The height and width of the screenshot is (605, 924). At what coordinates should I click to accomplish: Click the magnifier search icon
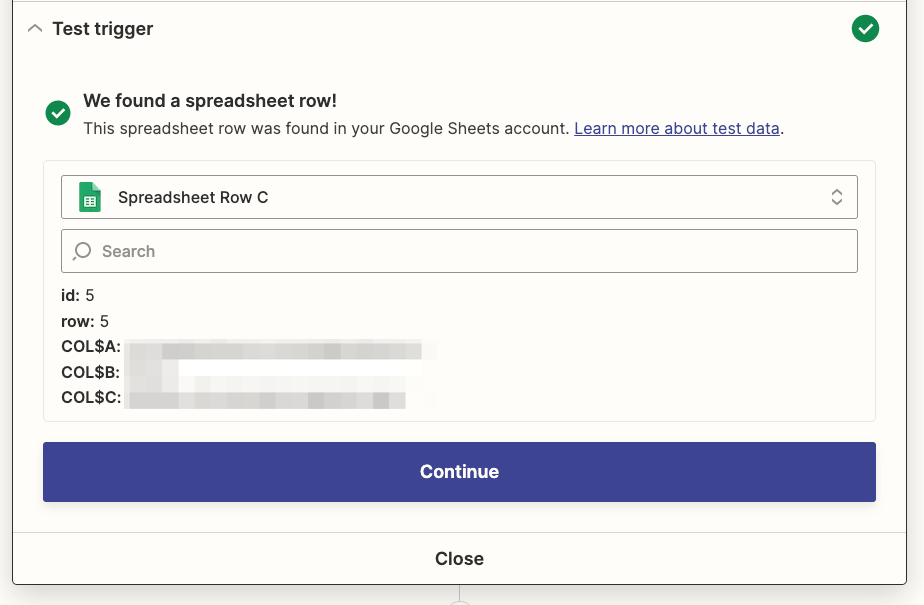pyautogui.click(x=83, y=251)
